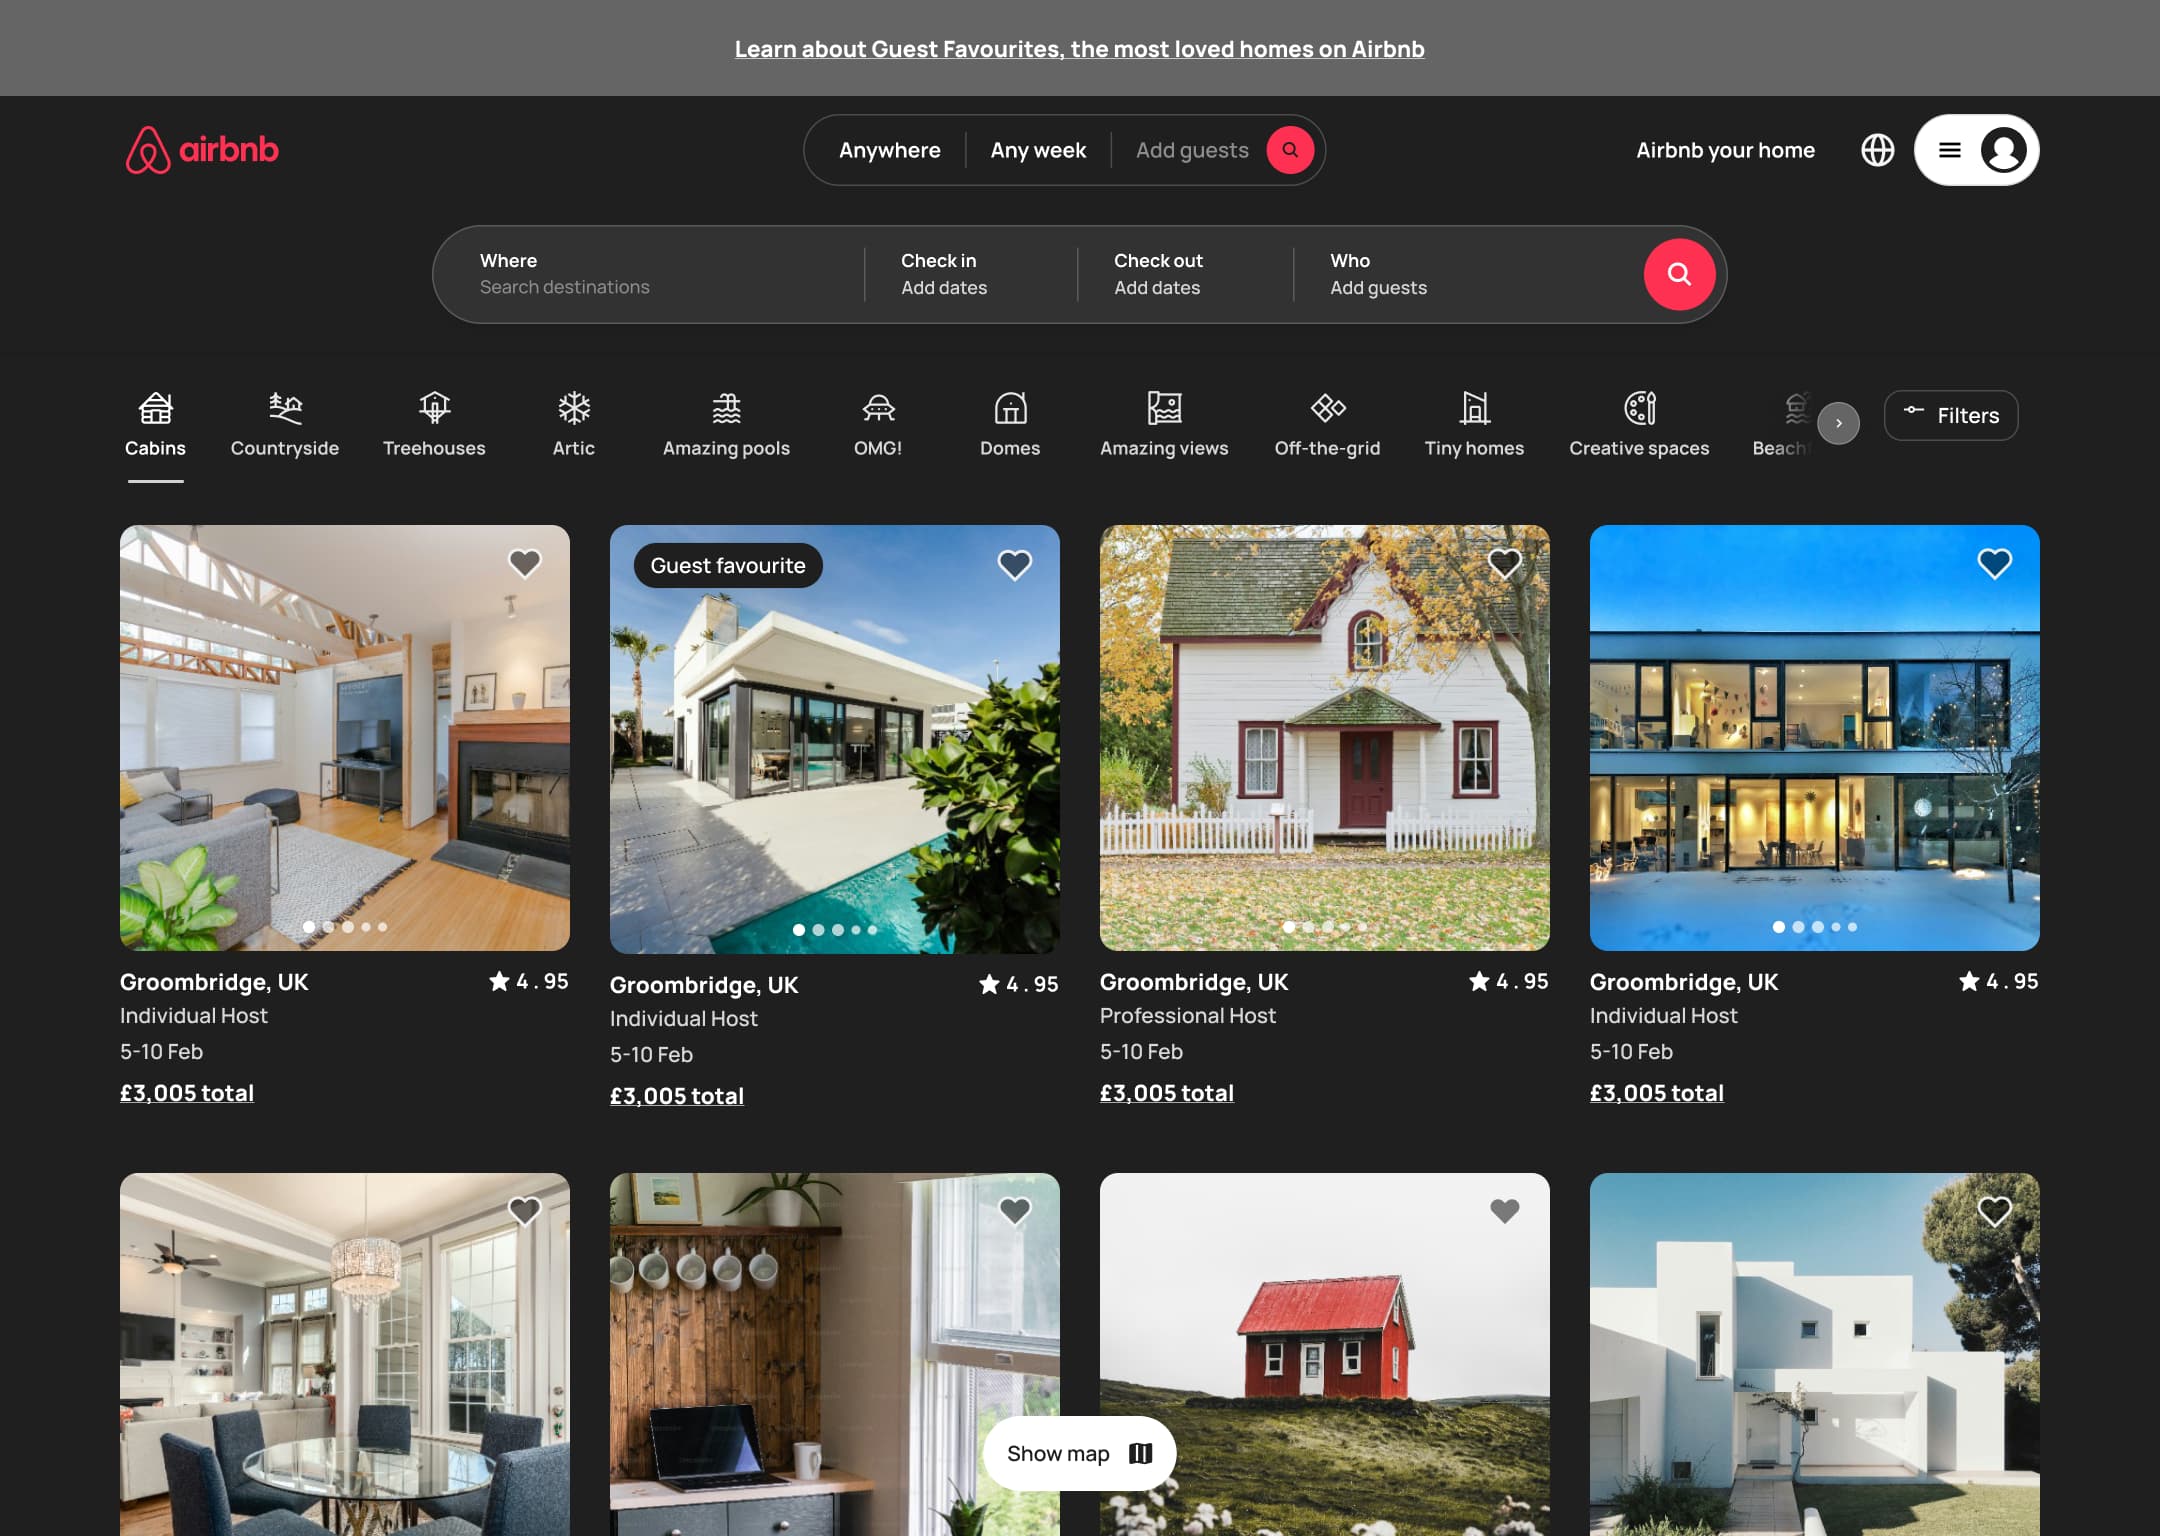Open Add guests in compact search bar
This screenshot has width=2160, height=1536.
1192,150
